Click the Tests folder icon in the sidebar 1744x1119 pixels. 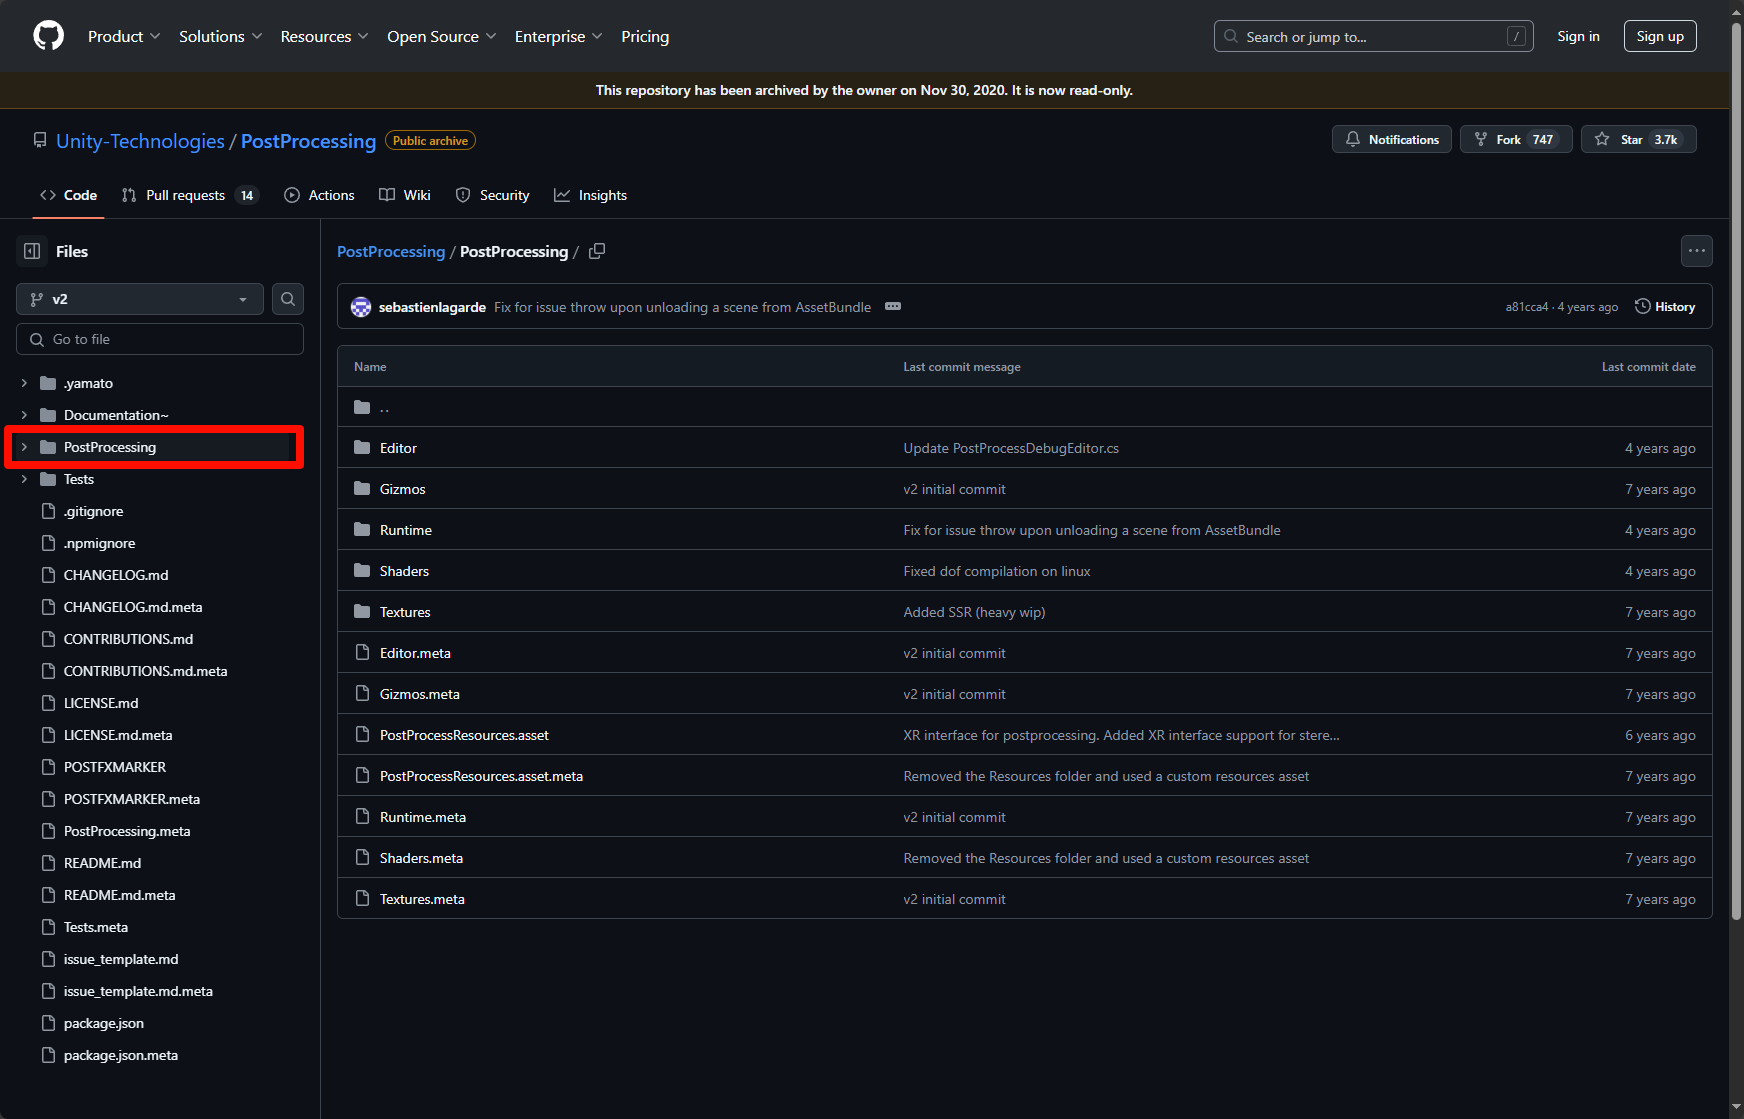pos(48,479)
